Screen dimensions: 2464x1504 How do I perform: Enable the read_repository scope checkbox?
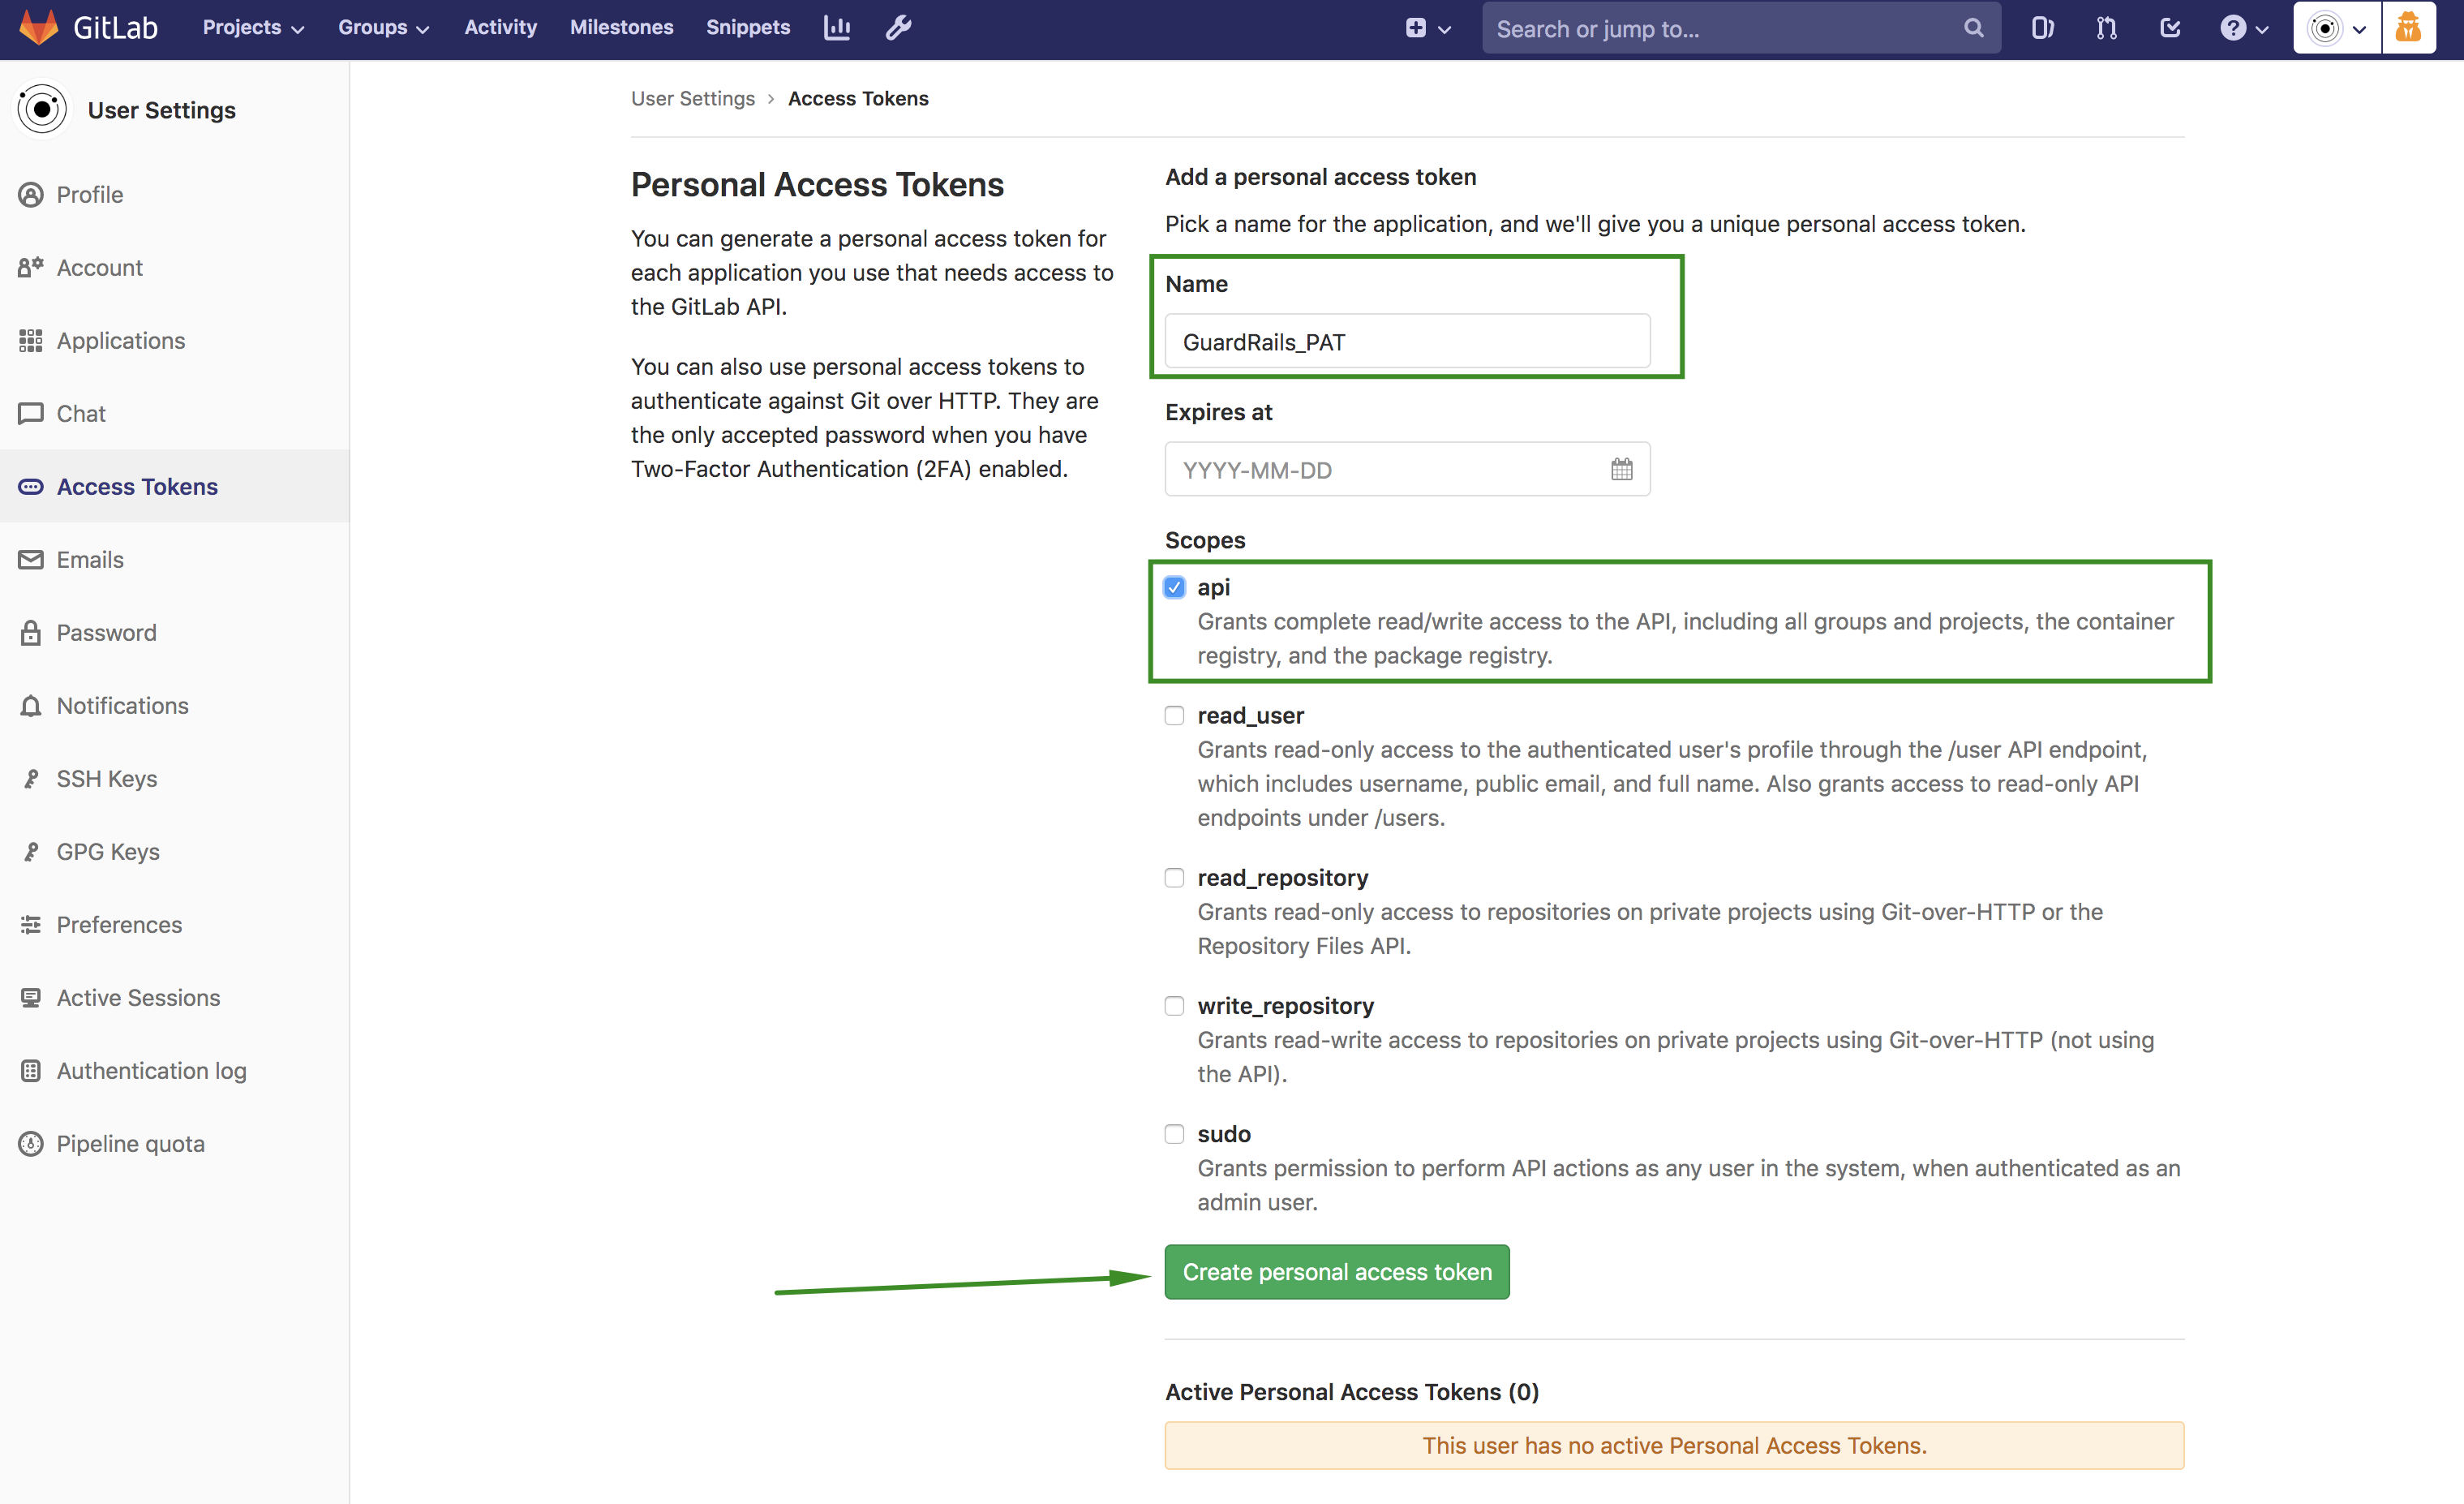click(1174, 875)
